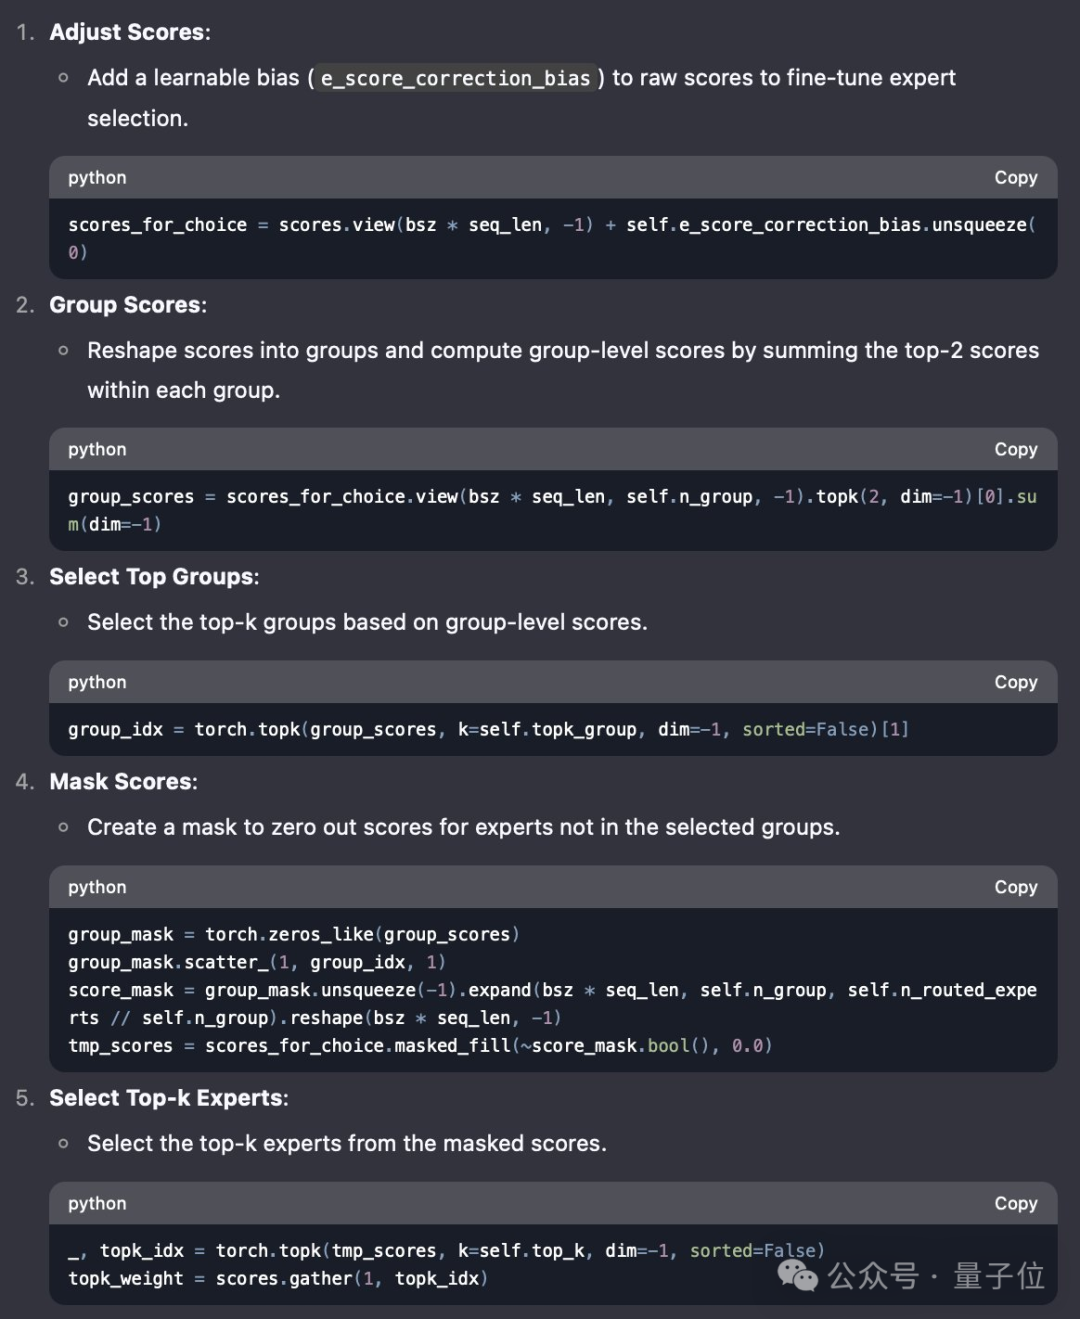This screenshot has height=1319, width=1080.
Task: Click the tmp_scores masked_fill line
Action: (420, 1045)
